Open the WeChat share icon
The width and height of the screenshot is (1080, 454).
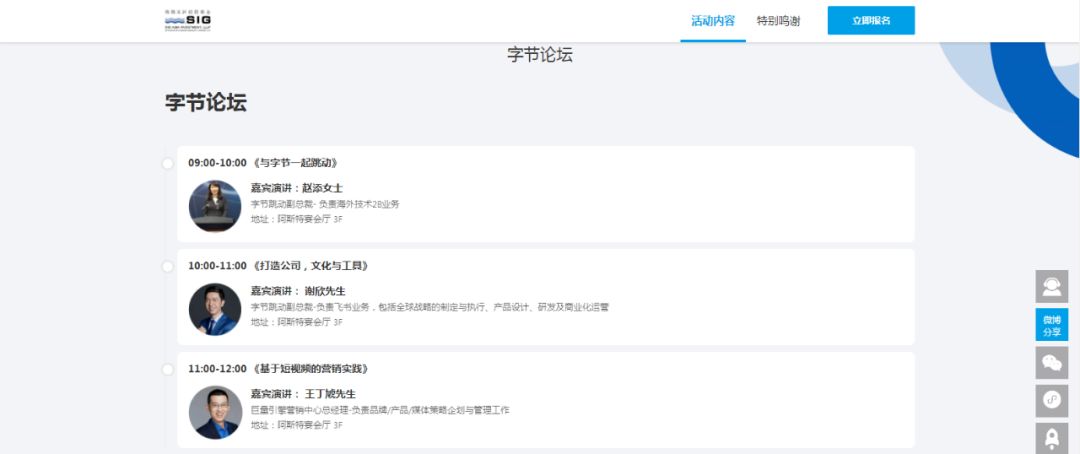tap(1052, 362)
